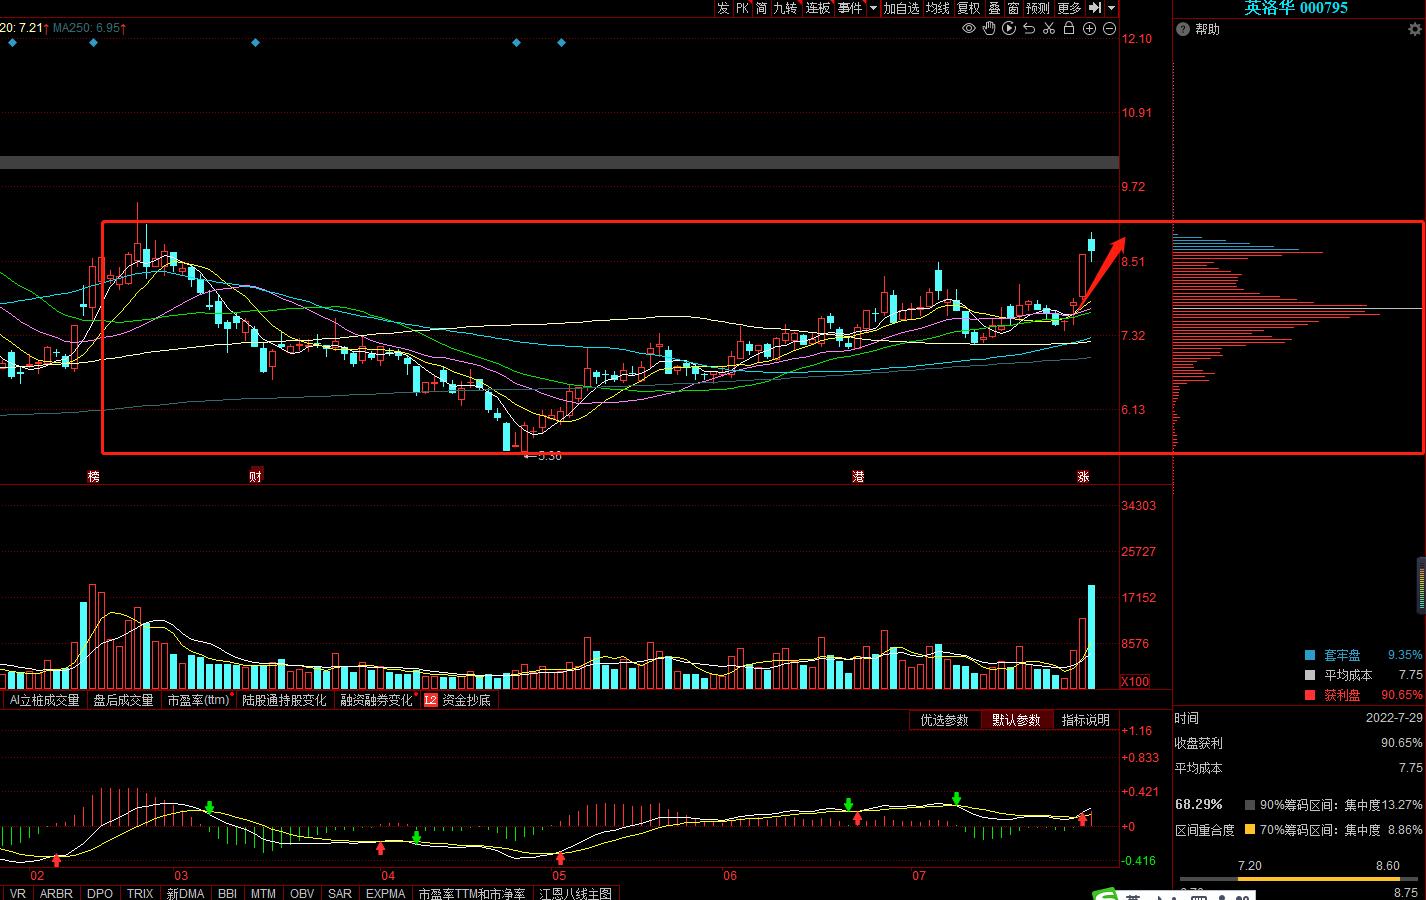Open 指标说明 indicator description
The width and height of the screenshot is (1426, 900).
(1085, 720)
